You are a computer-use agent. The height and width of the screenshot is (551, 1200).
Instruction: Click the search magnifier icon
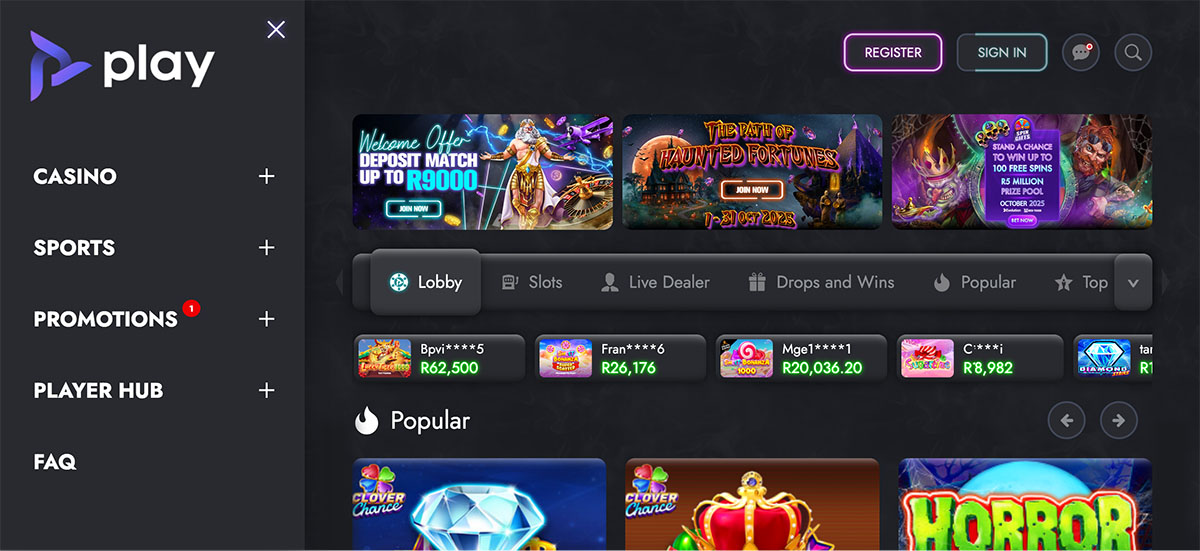pos(1133,53)
